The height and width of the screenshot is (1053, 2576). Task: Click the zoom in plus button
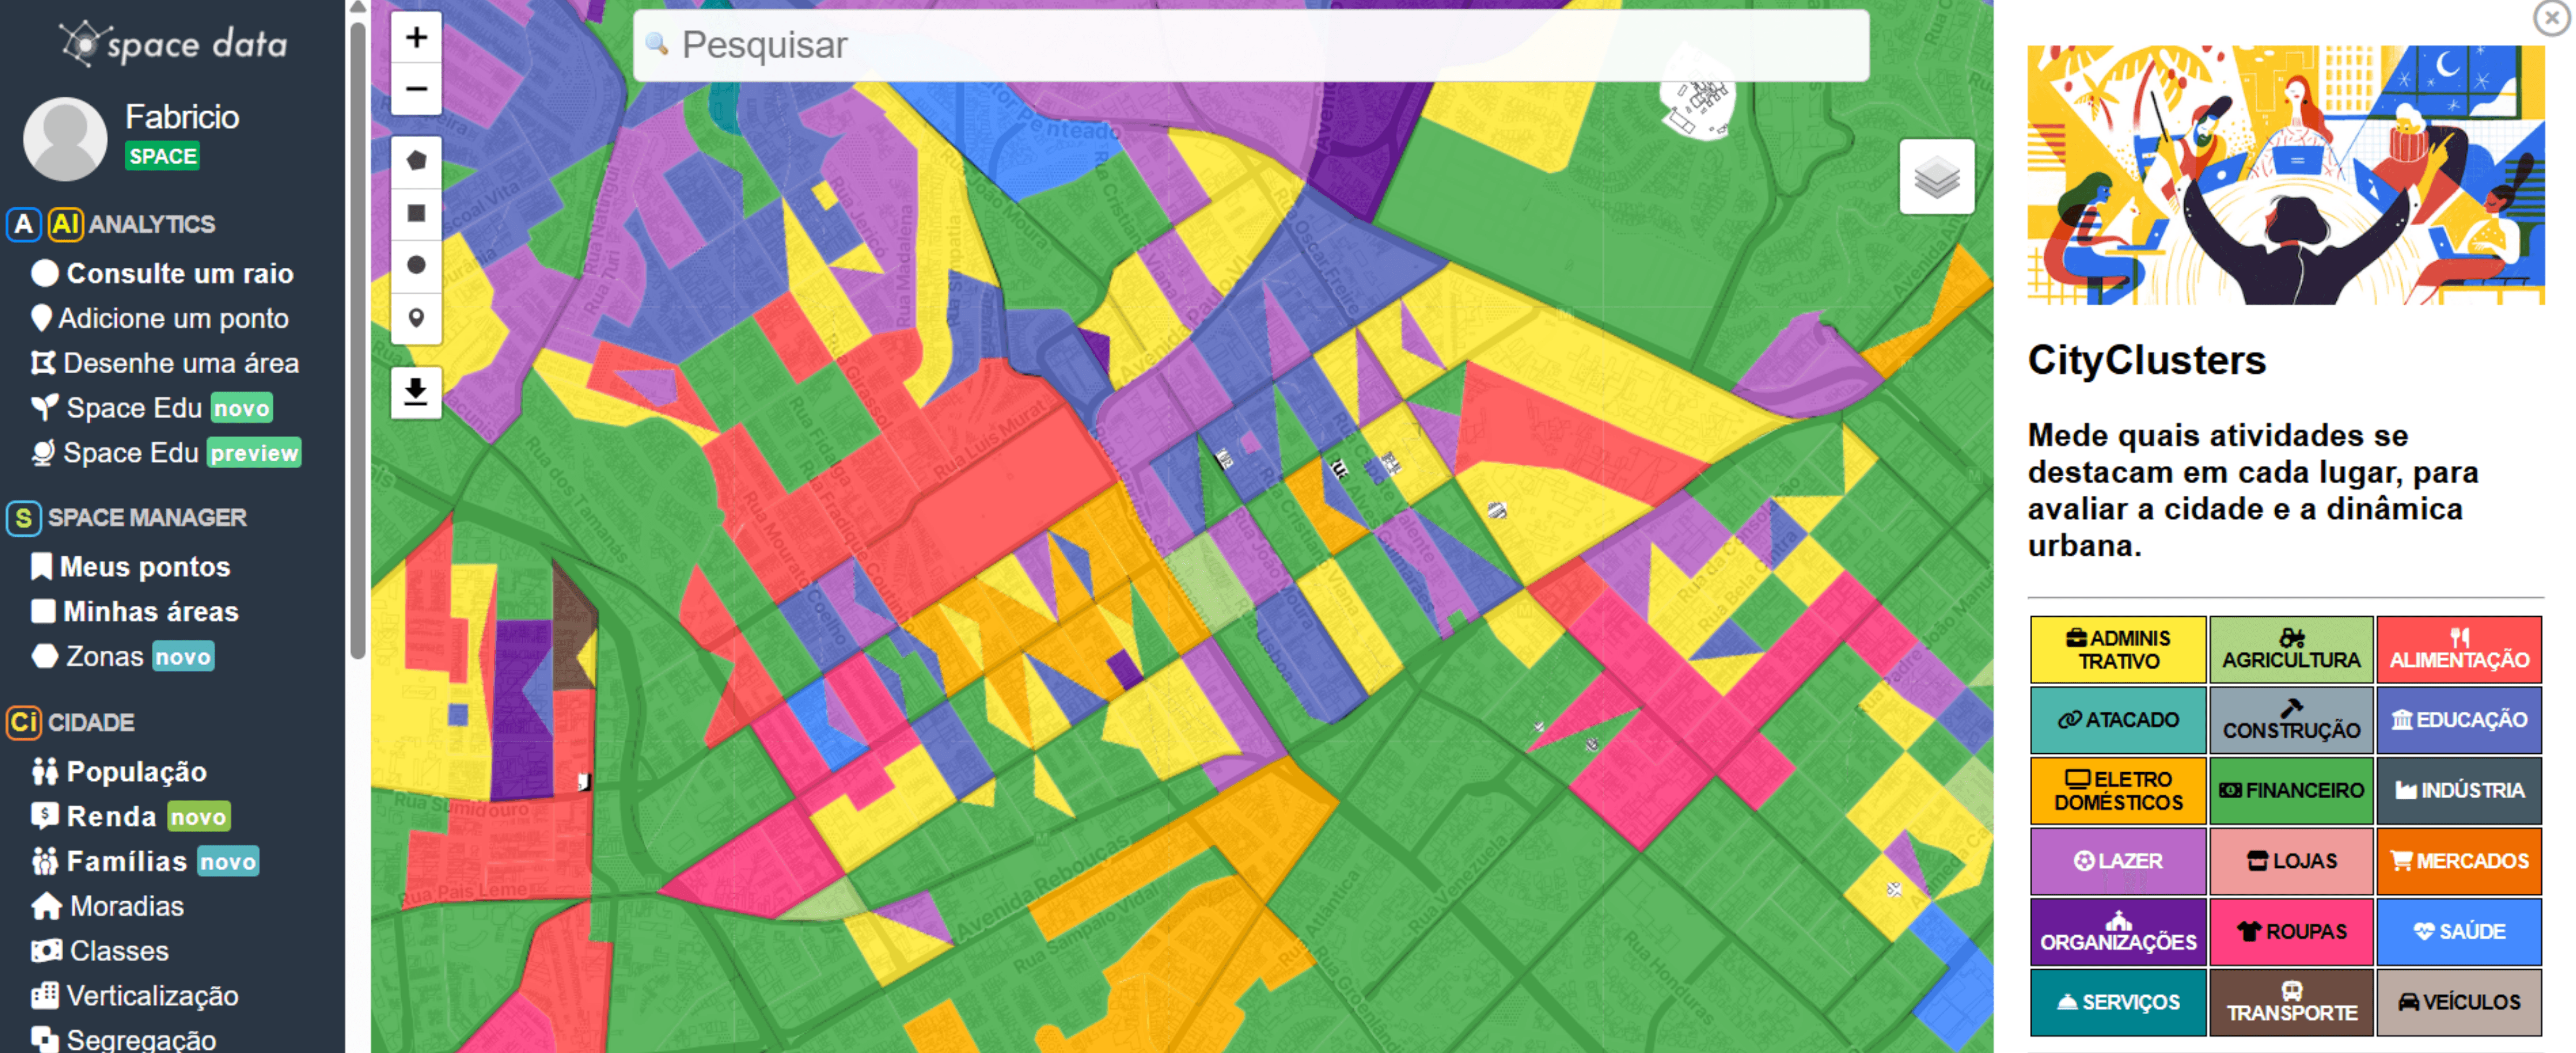click(x=416, y=38)
